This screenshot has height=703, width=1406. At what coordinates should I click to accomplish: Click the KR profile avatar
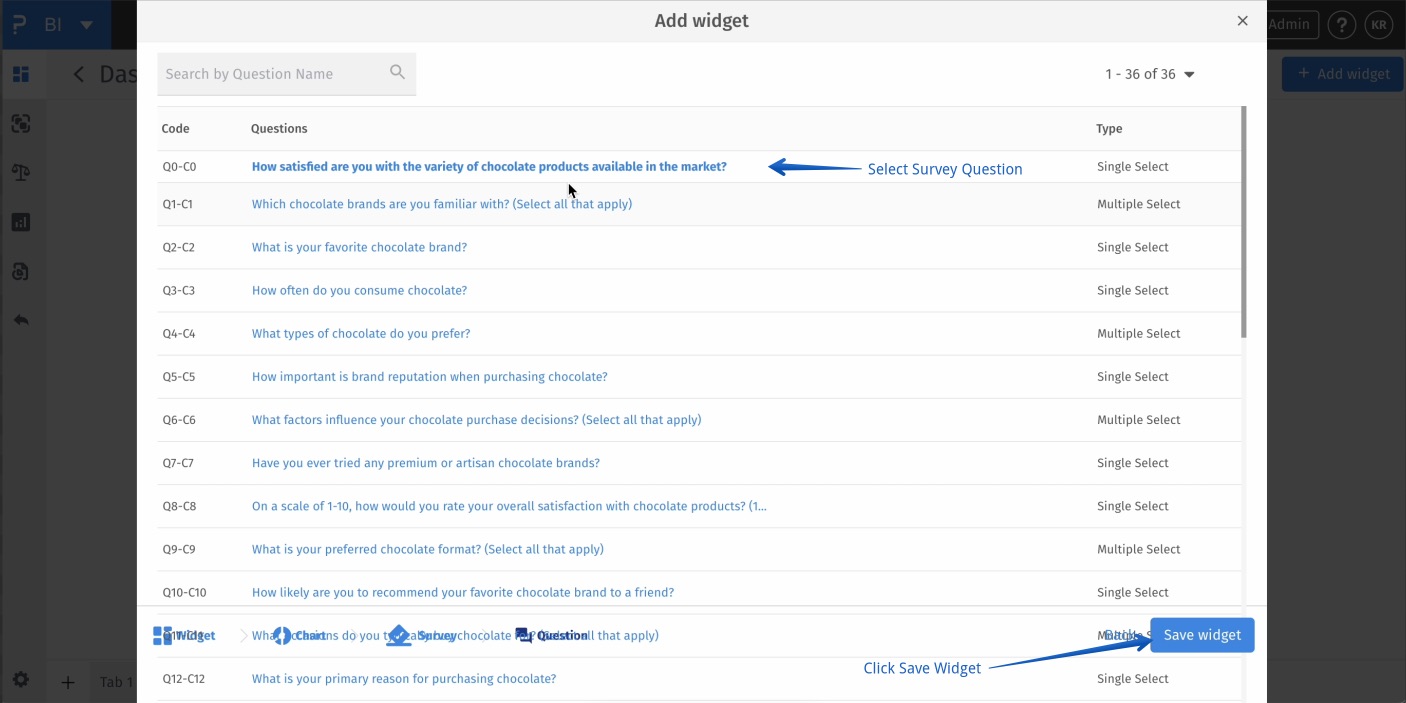coord(1379,24)
